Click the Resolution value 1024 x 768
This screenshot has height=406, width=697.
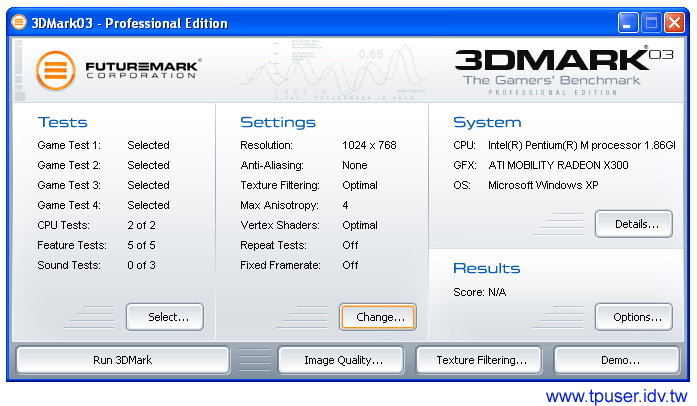(x=369, y=145)
